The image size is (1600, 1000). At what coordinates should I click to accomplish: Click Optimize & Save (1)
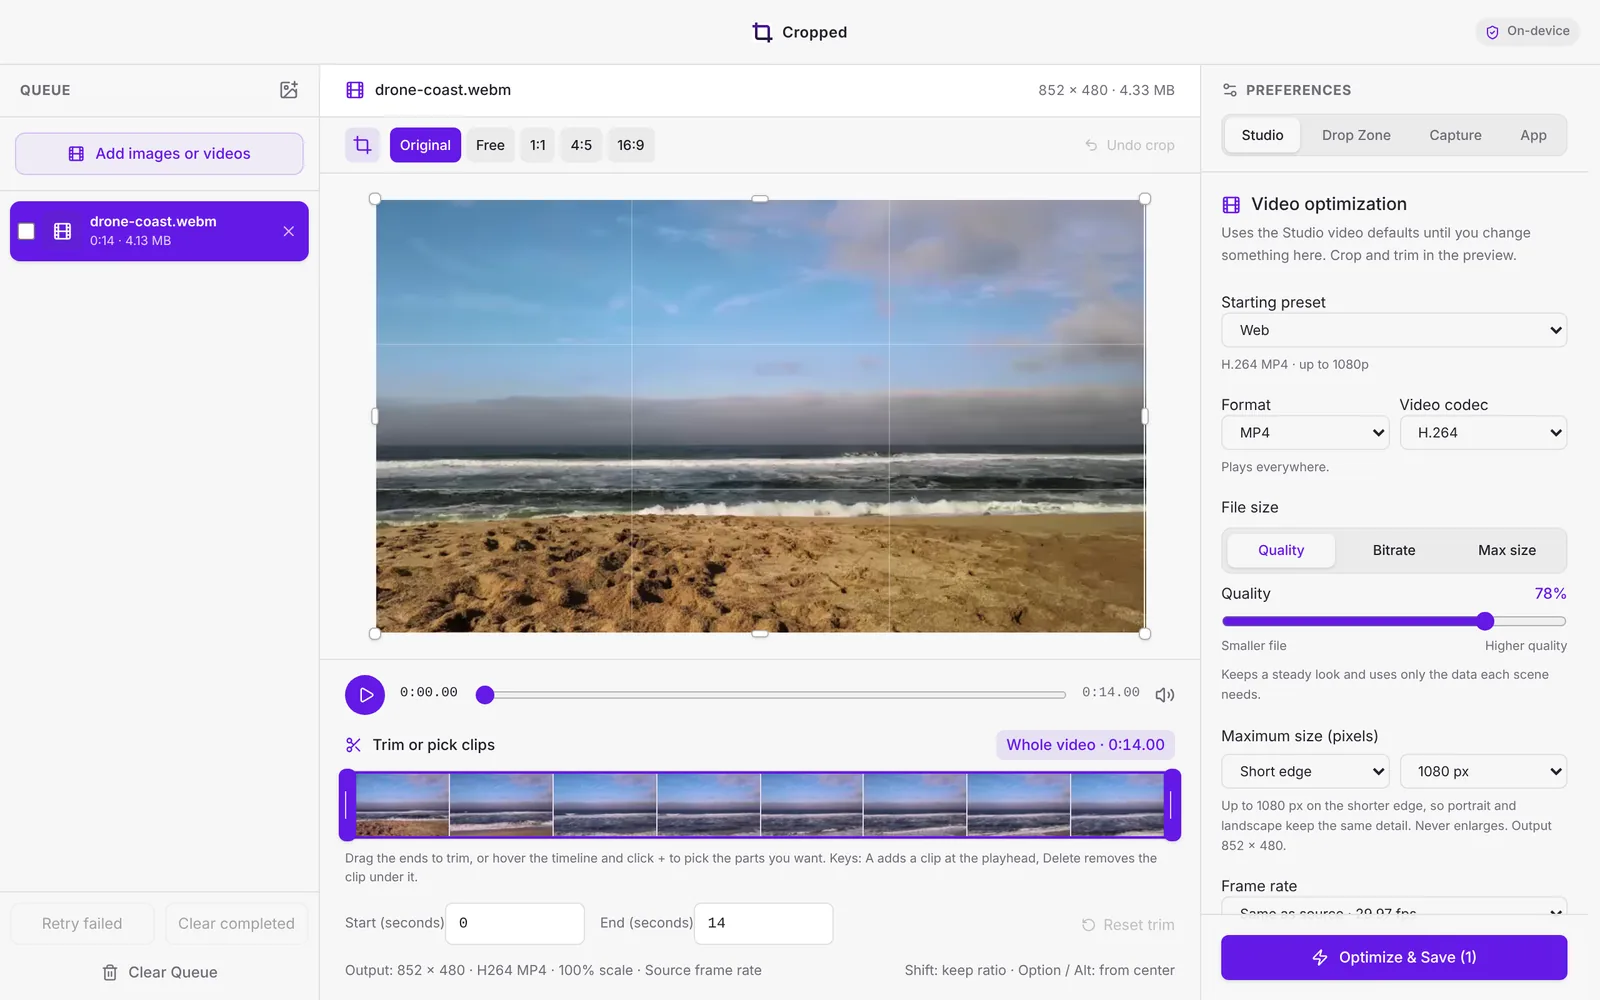1394,957
